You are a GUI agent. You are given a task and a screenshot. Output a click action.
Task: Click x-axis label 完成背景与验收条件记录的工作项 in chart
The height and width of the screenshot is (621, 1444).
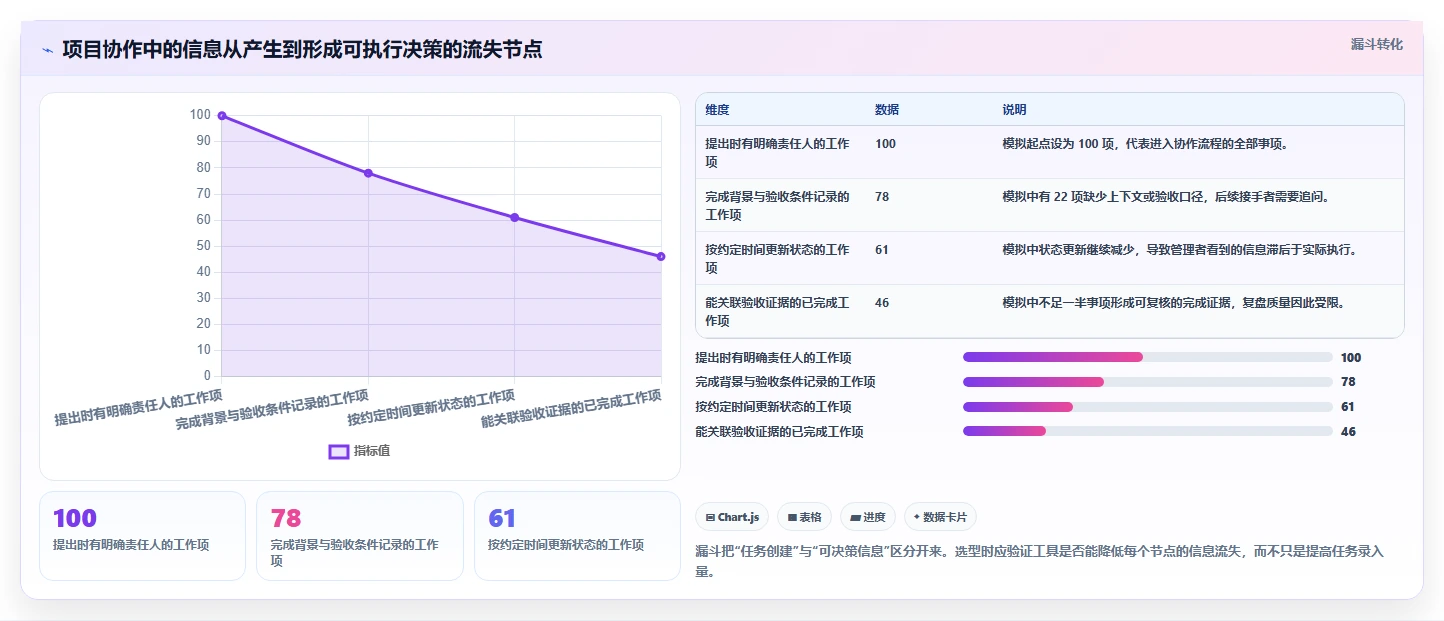(x=272, y=410)
